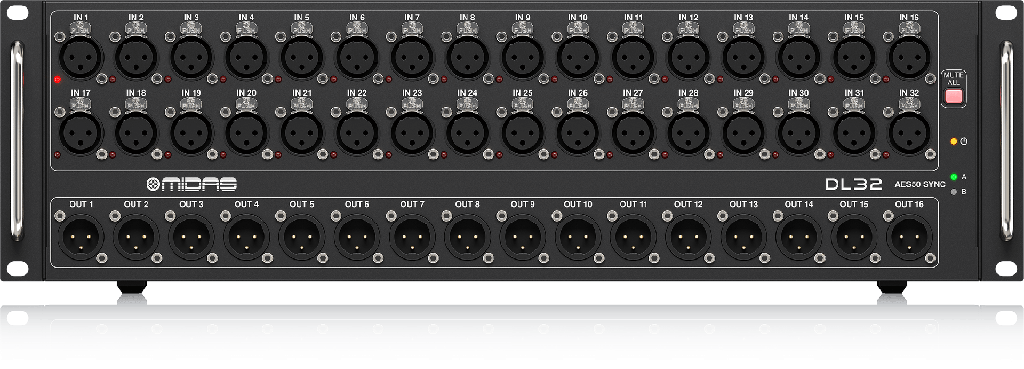This screenshot has height=369, width=1024.
Task: Select the IN 12 XLR input connector
Action: click(x=688, y=57)
